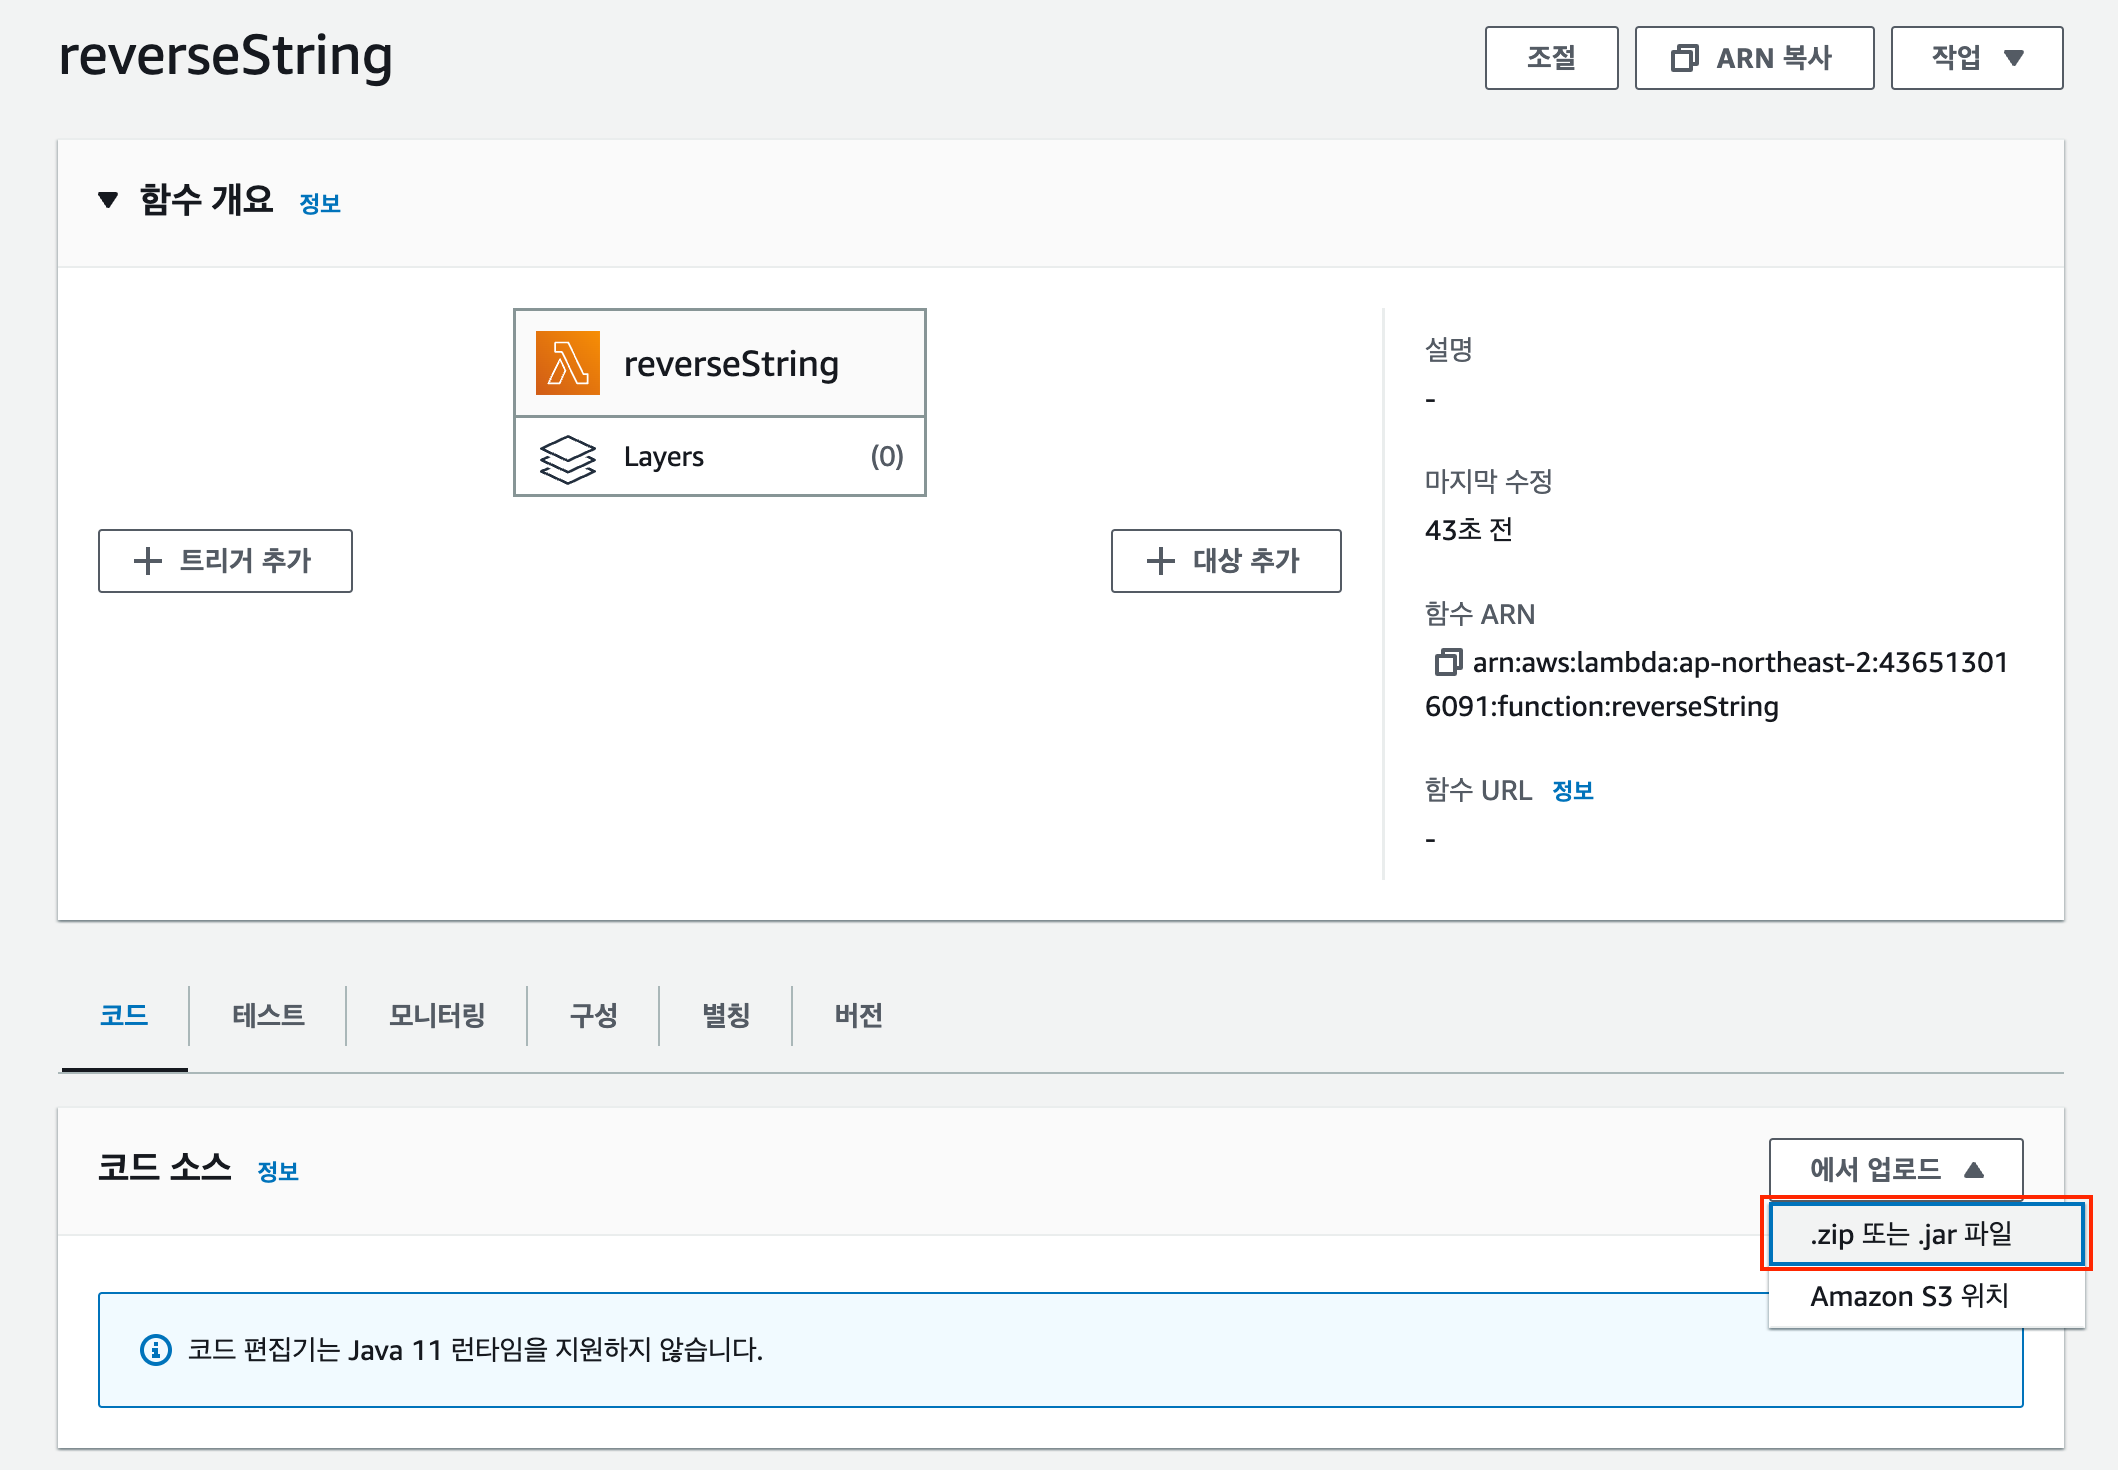Click copy icon beside function ARN text
This screenshot has height=1470, width=2118.
[1447, 662]
